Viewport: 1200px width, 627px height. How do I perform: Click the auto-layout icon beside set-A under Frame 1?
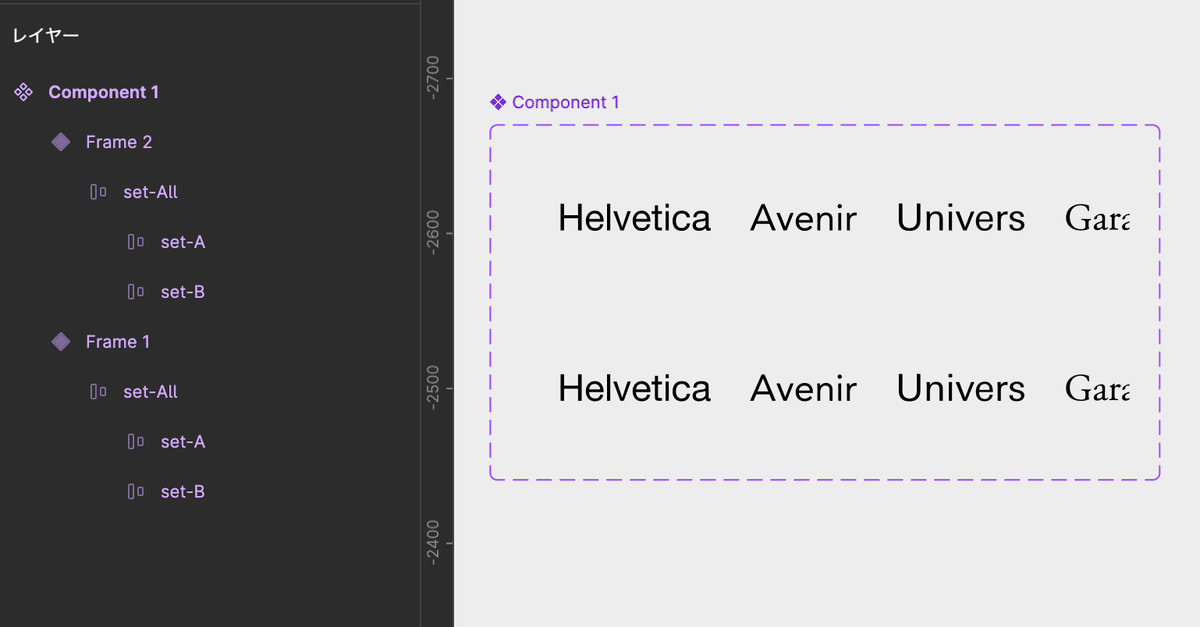coord(135,442)
